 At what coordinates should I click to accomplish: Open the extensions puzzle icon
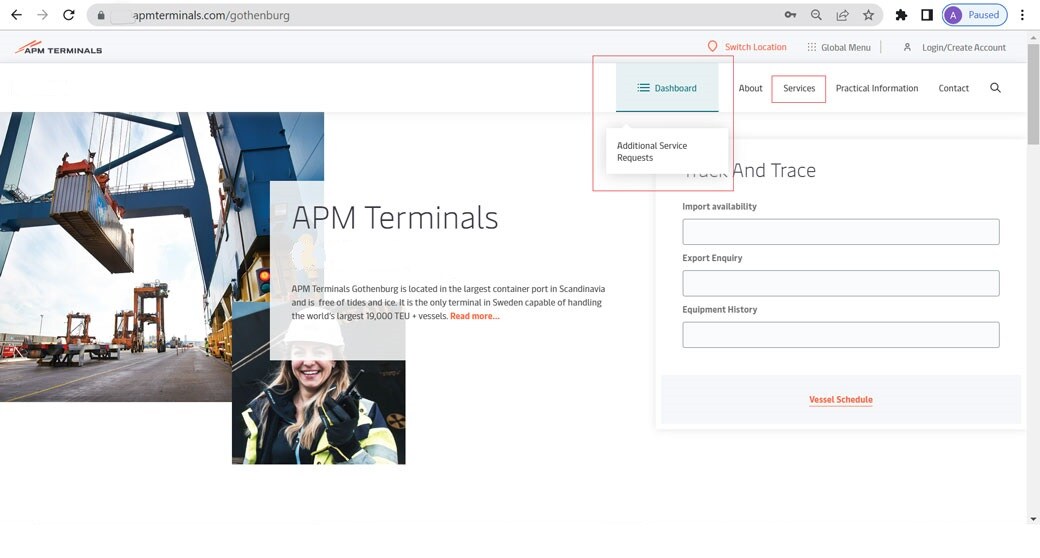pyautogui.click(x=901, y=15)
